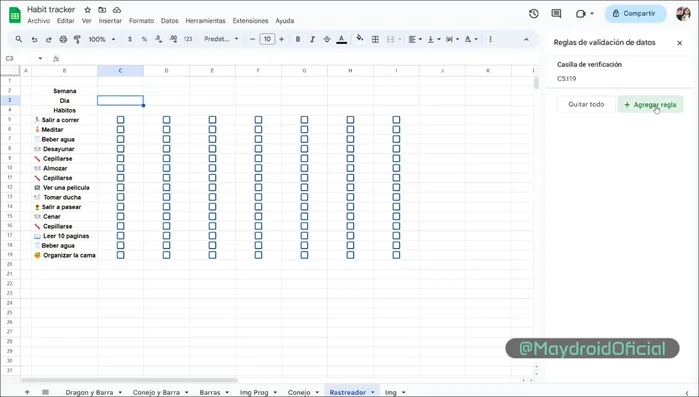Check the Almozar box in column G

[304, 168]
